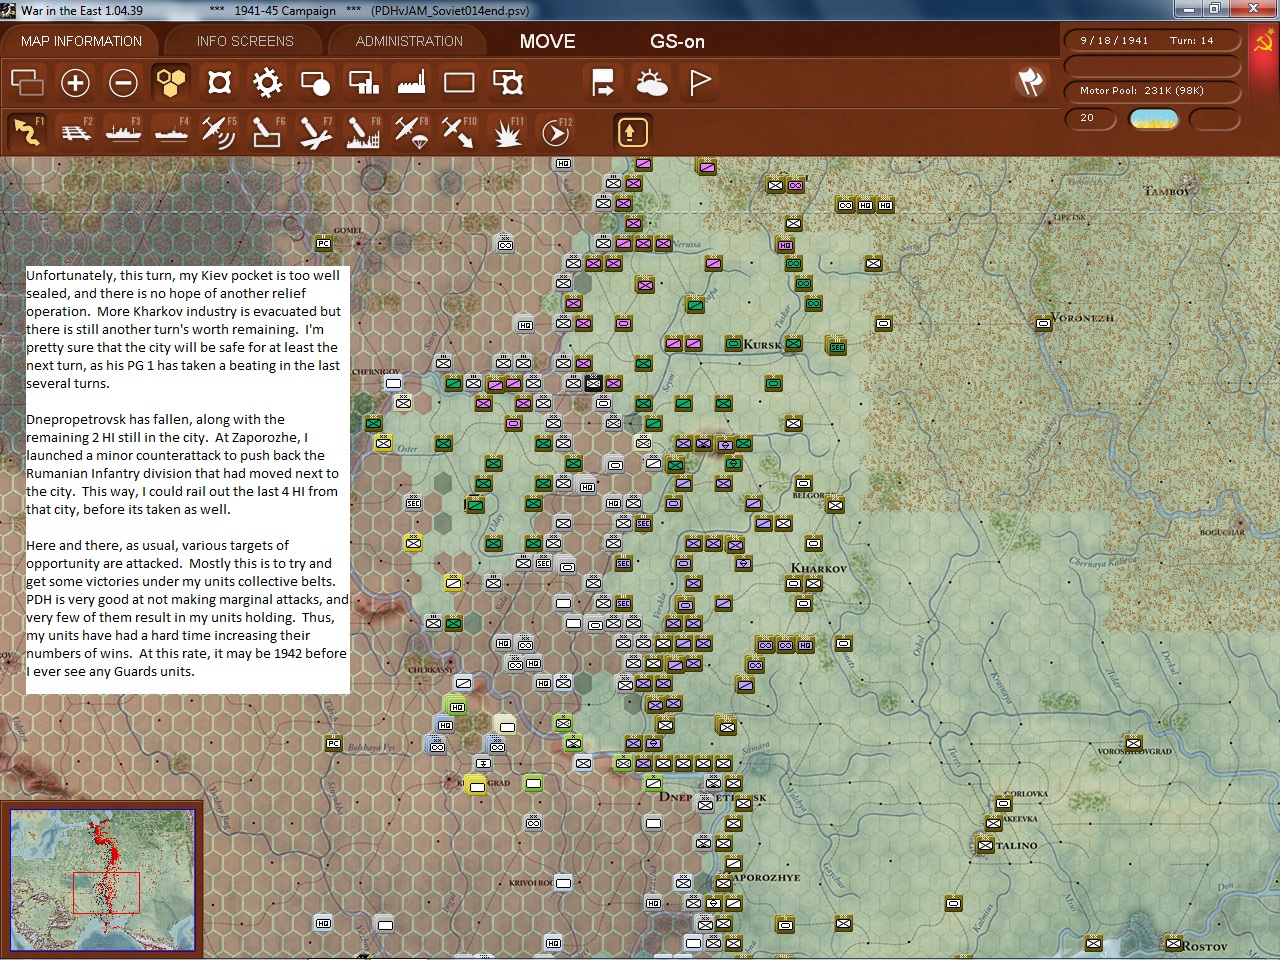Click the sun-and-cloud weather toolbar icon
Screen dimensions: 1280x960
pos(651,82)
